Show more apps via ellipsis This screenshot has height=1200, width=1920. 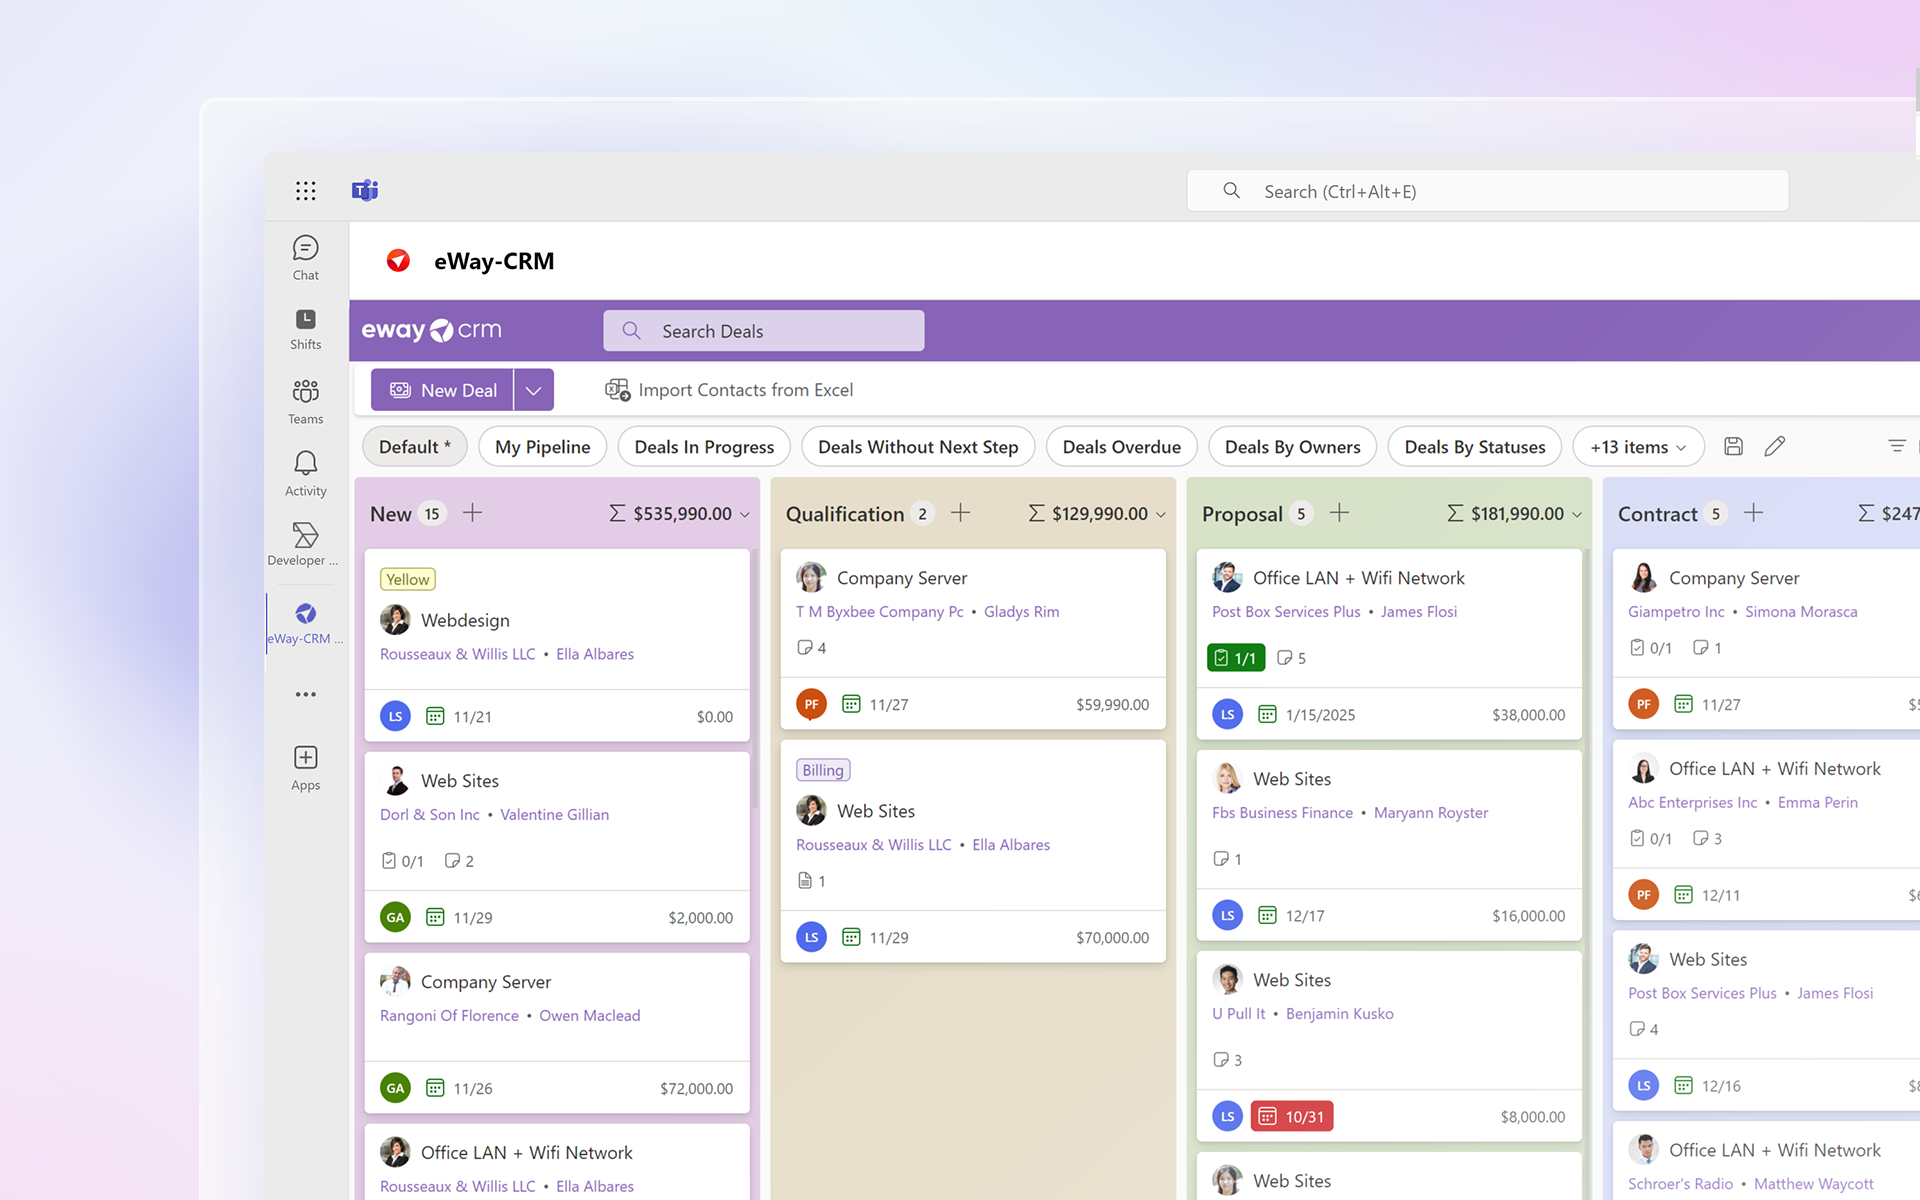coord(306,694)
